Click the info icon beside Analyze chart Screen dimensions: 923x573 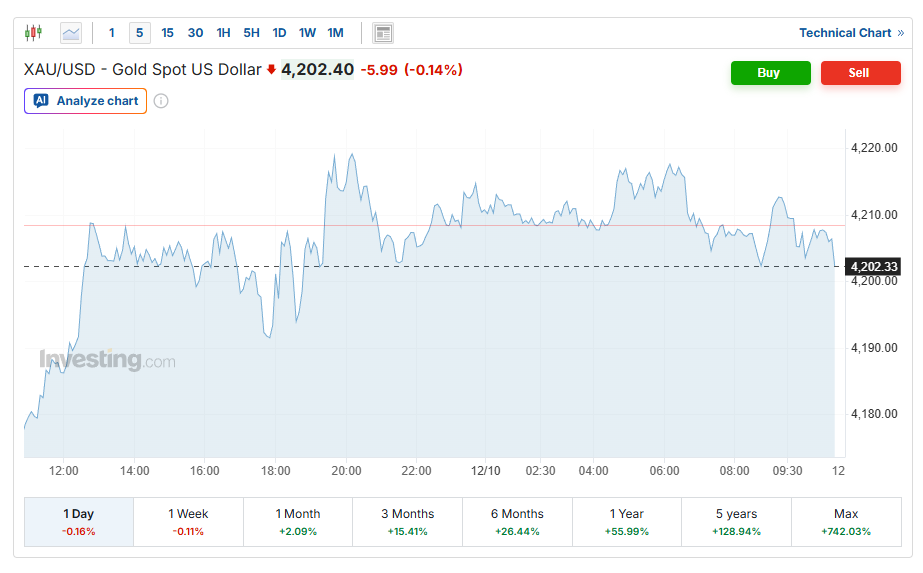161,101
